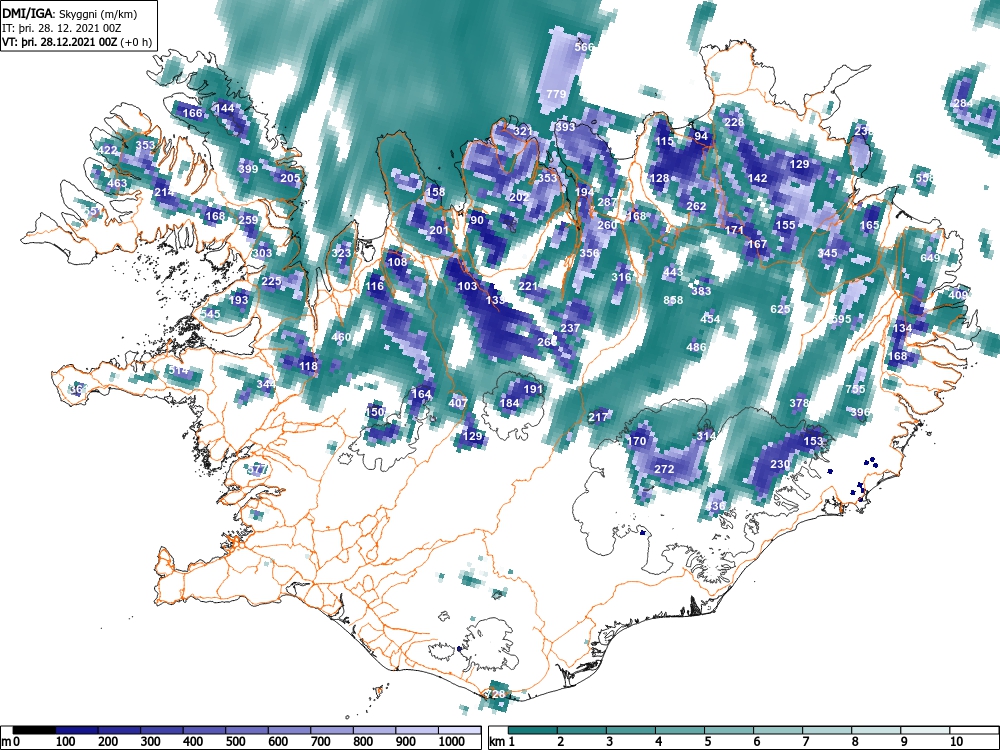Click the map value 144
The height and width of the screenshot is (750, 1000).
tap(224, 108)
